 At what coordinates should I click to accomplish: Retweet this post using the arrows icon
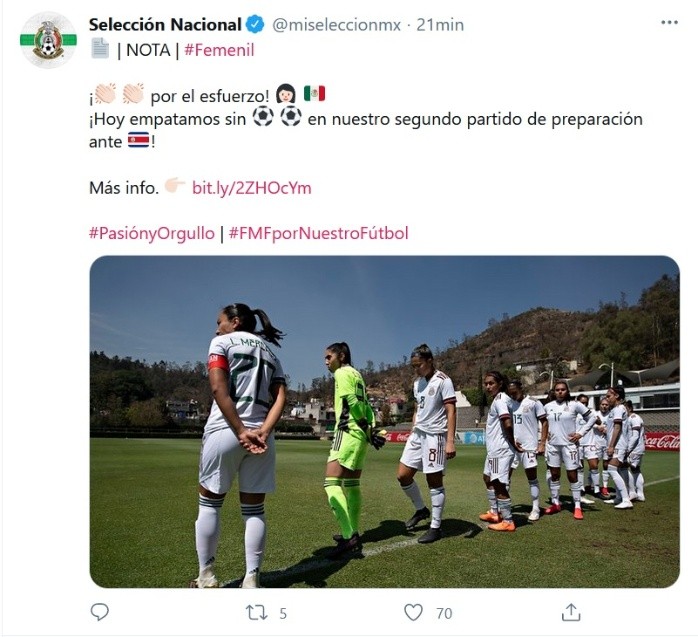tap(257, 613)
